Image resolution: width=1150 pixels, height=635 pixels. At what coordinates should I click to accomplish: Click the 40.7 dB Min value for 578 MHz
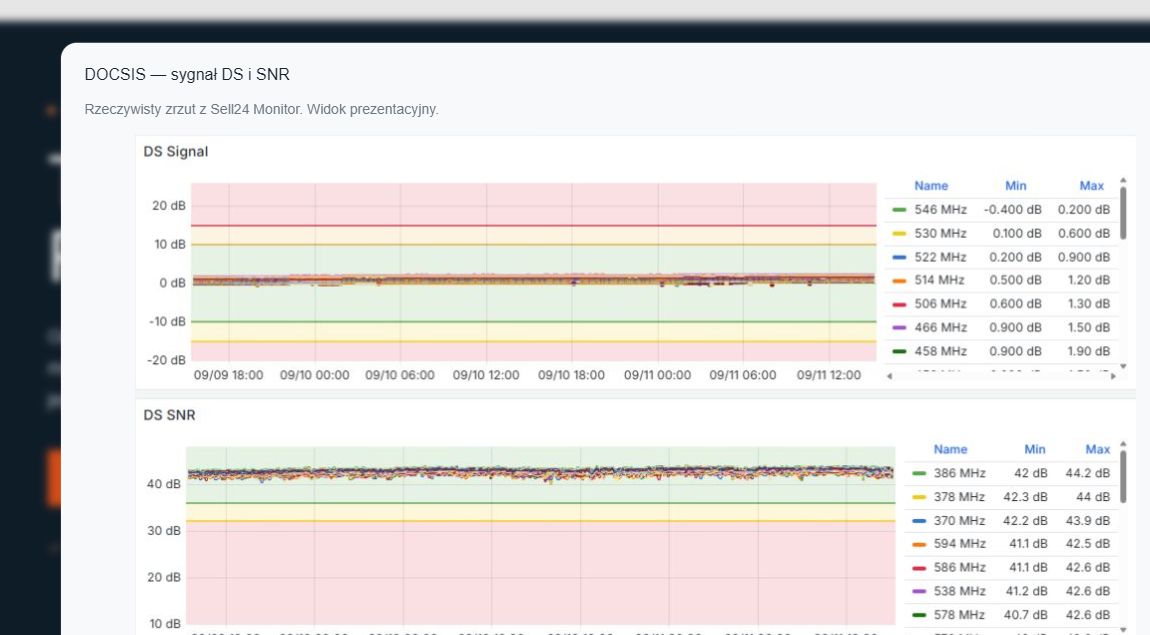click(x=1026, y=614)
